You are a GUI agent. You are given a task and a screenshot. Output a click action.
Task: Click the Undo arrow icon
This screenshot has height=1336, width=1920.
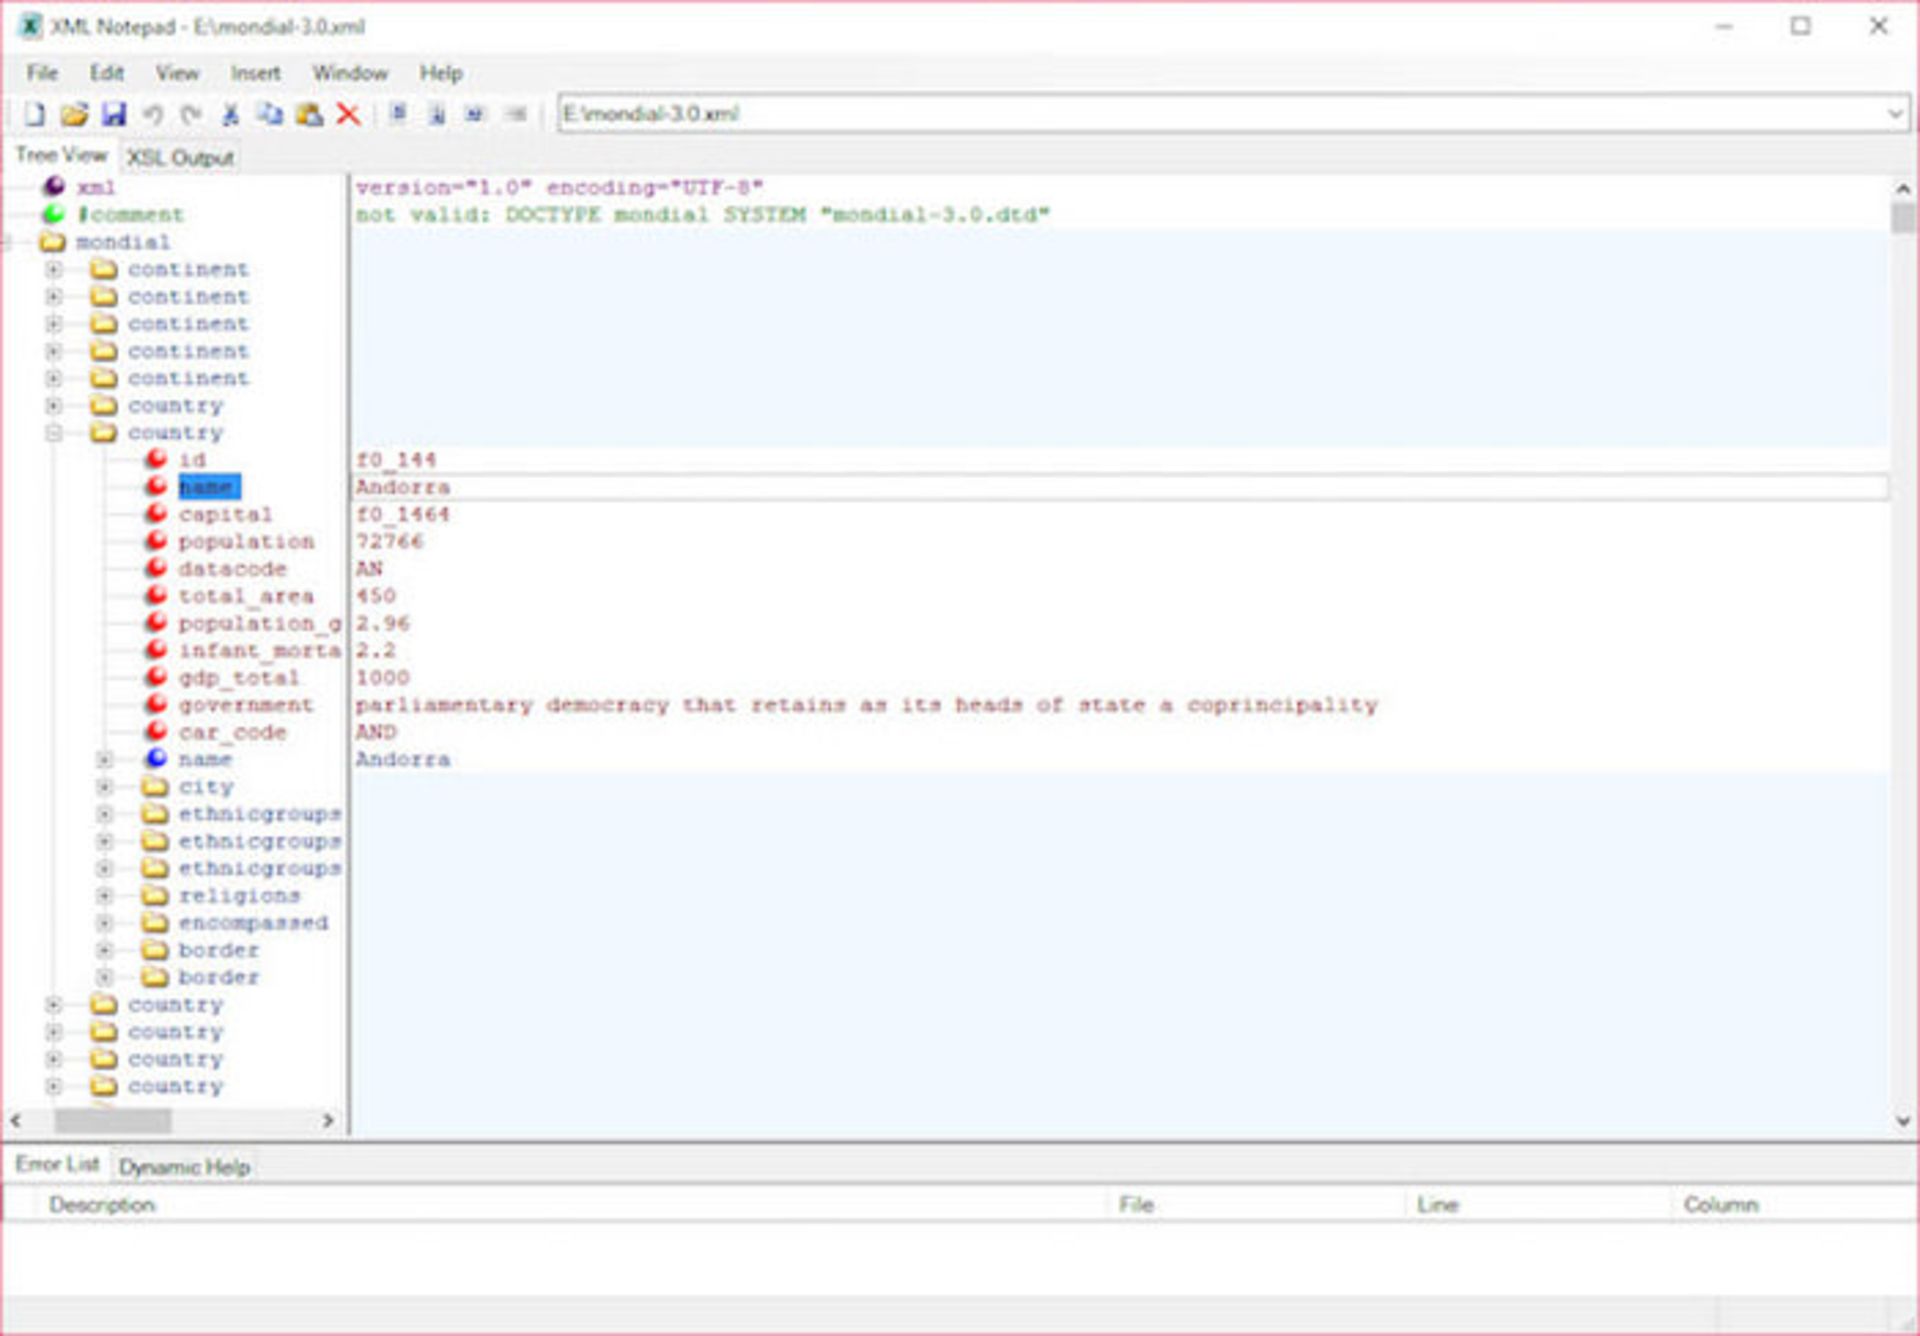[x=152, y=114]
